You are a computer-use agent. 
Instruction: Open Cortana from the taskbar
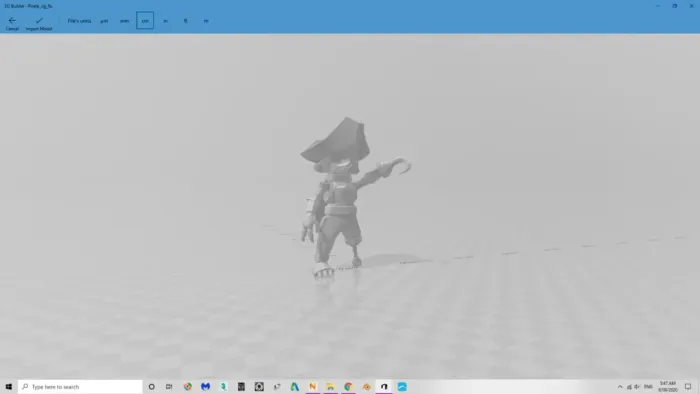152,387
